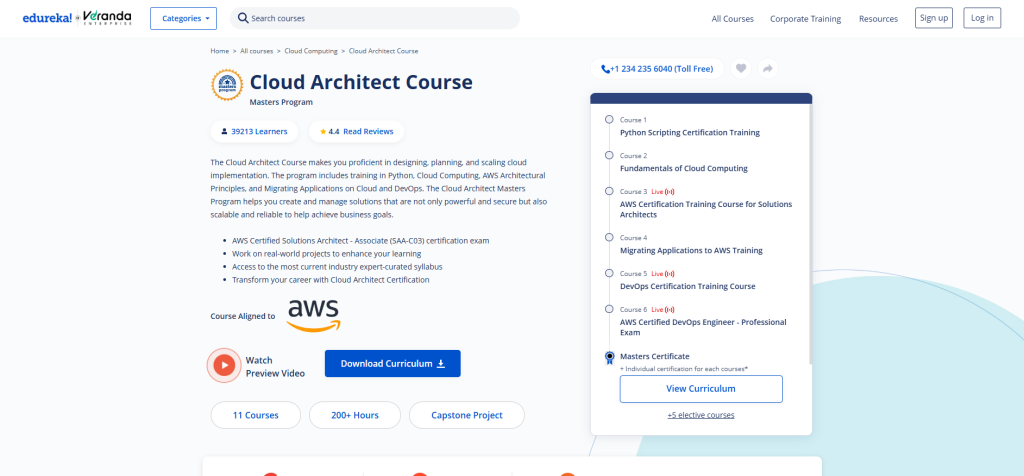Viewport: 1024px width, 476px height.
Task: Open the +5 elective courses link
Action: point(701,415)
